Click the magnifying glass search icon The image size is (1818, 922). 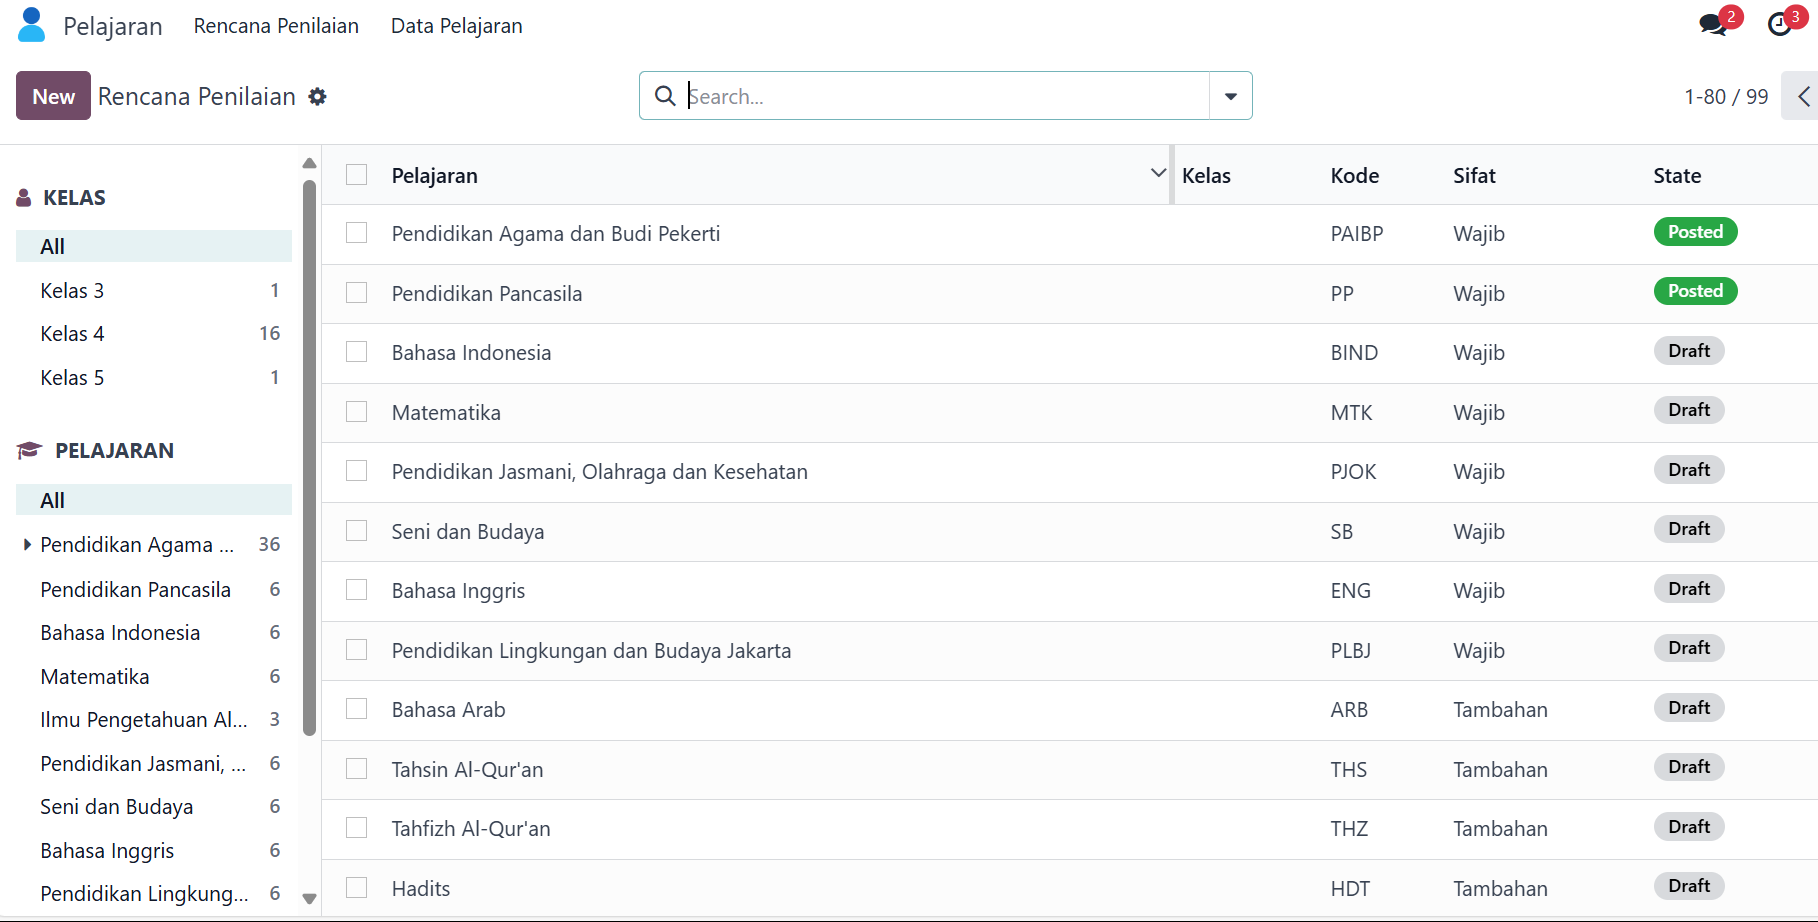(665, 96)
